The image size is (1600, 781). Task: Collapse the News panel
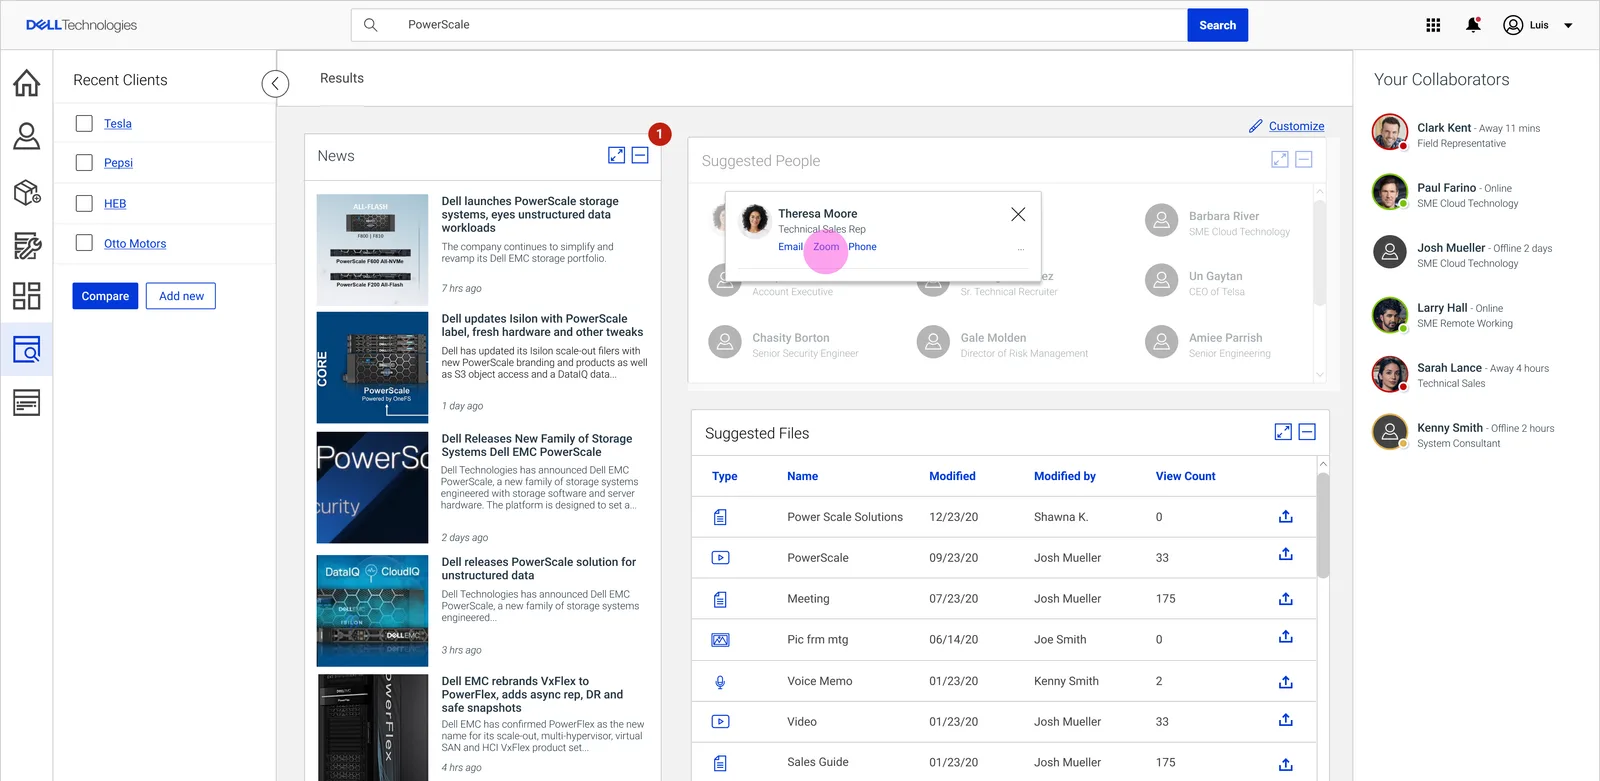[x=640, y=155]
